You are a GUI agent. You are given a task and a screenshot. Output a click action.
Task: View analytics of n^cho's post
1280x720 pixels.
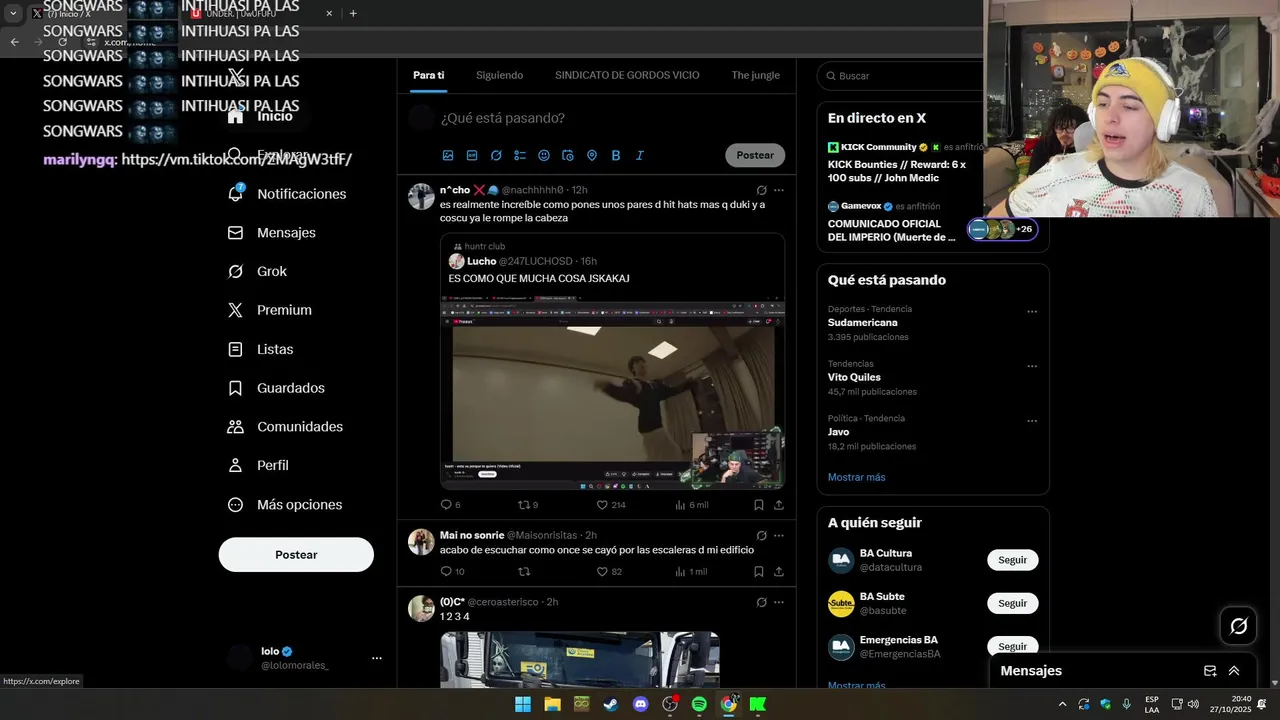click(691, 505)
